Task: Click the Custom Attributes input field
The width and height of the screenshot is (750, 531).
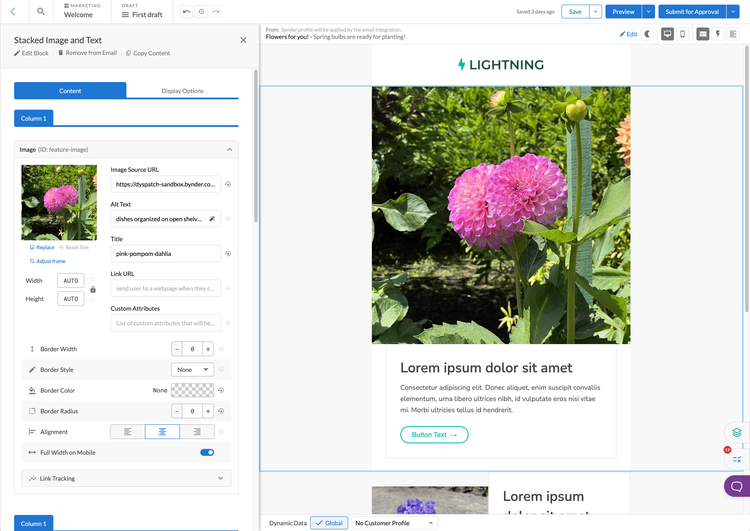Action: click(x=165, y=323)
